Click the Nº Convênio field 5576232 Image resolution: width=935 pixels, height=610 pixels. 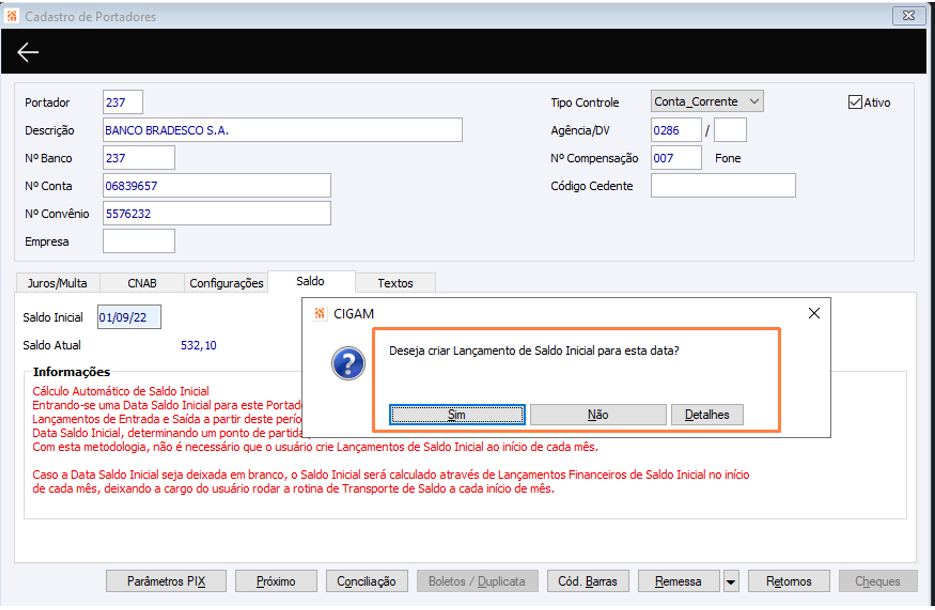pyautogui.click(x=217, y=213)
